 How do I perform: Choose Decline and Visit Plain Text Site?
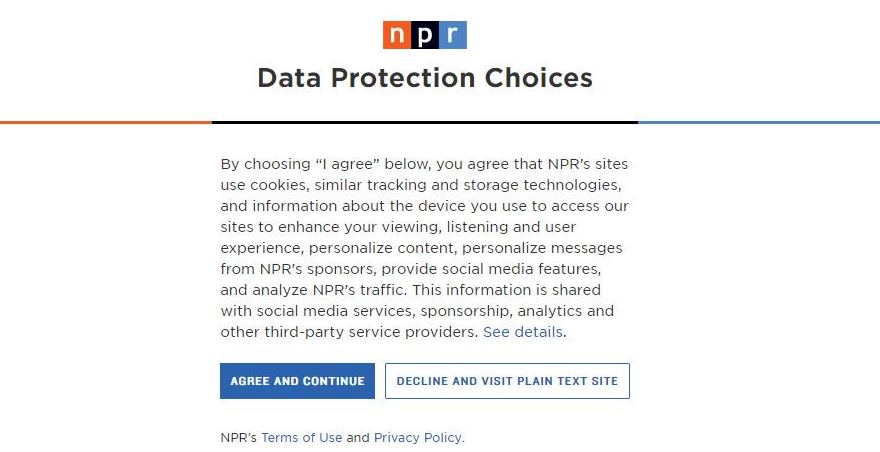click(x=507, y=381)
